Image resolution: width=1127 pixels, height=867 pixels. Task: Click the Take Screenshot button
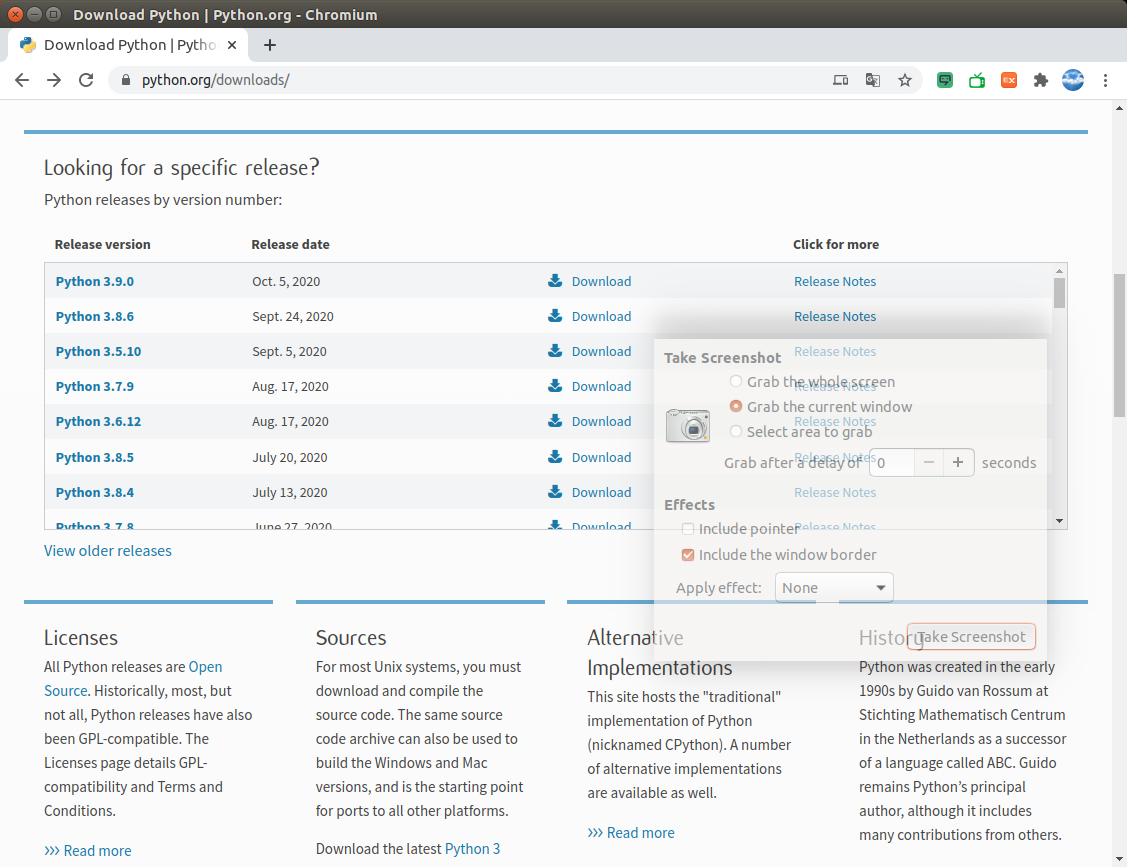pos(971,637)
